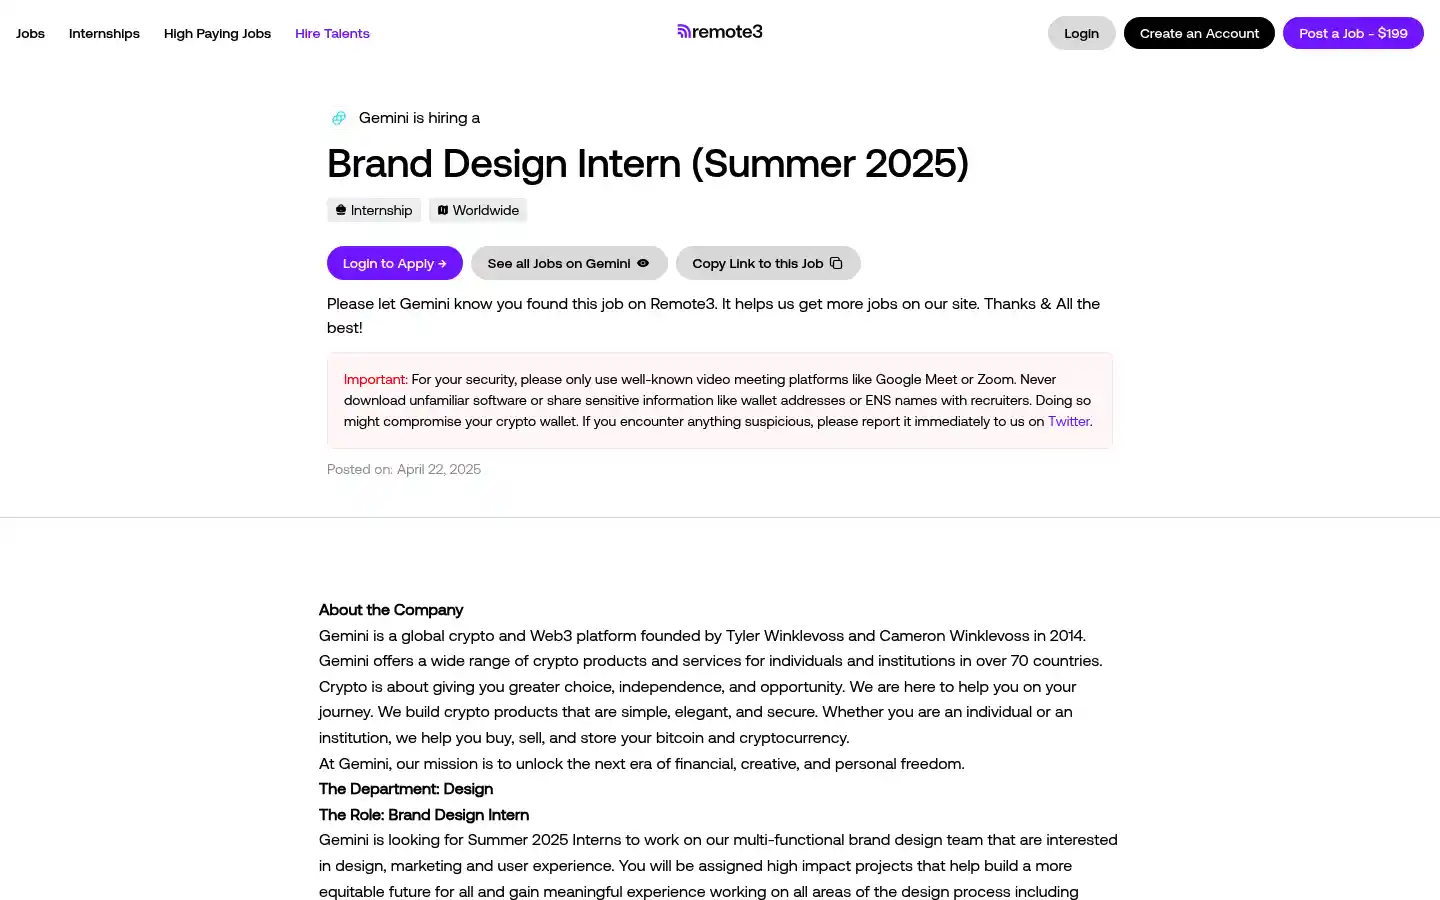Click the Gemini company icon beside hiring text
This screenshot has width=1440, height=900.
339,118
